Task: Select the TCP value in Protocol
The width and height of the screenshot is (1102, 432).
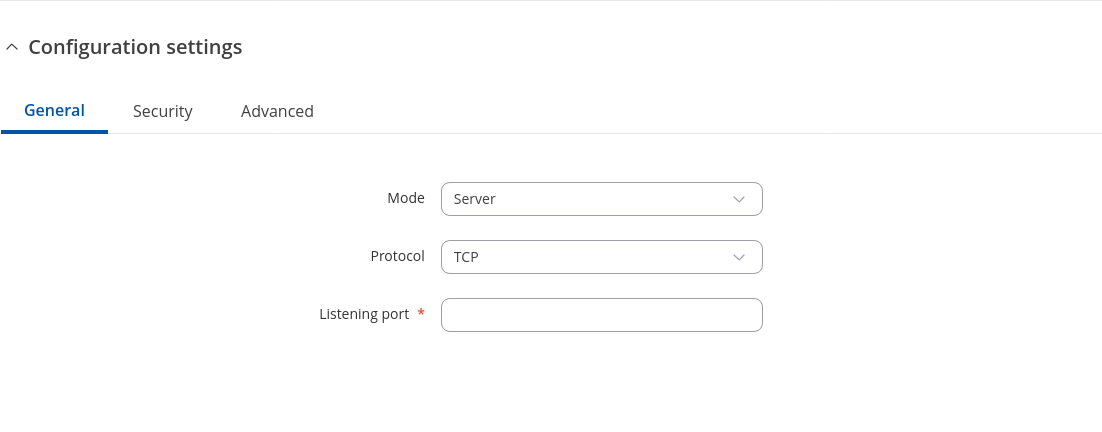Action: (466, 257)
